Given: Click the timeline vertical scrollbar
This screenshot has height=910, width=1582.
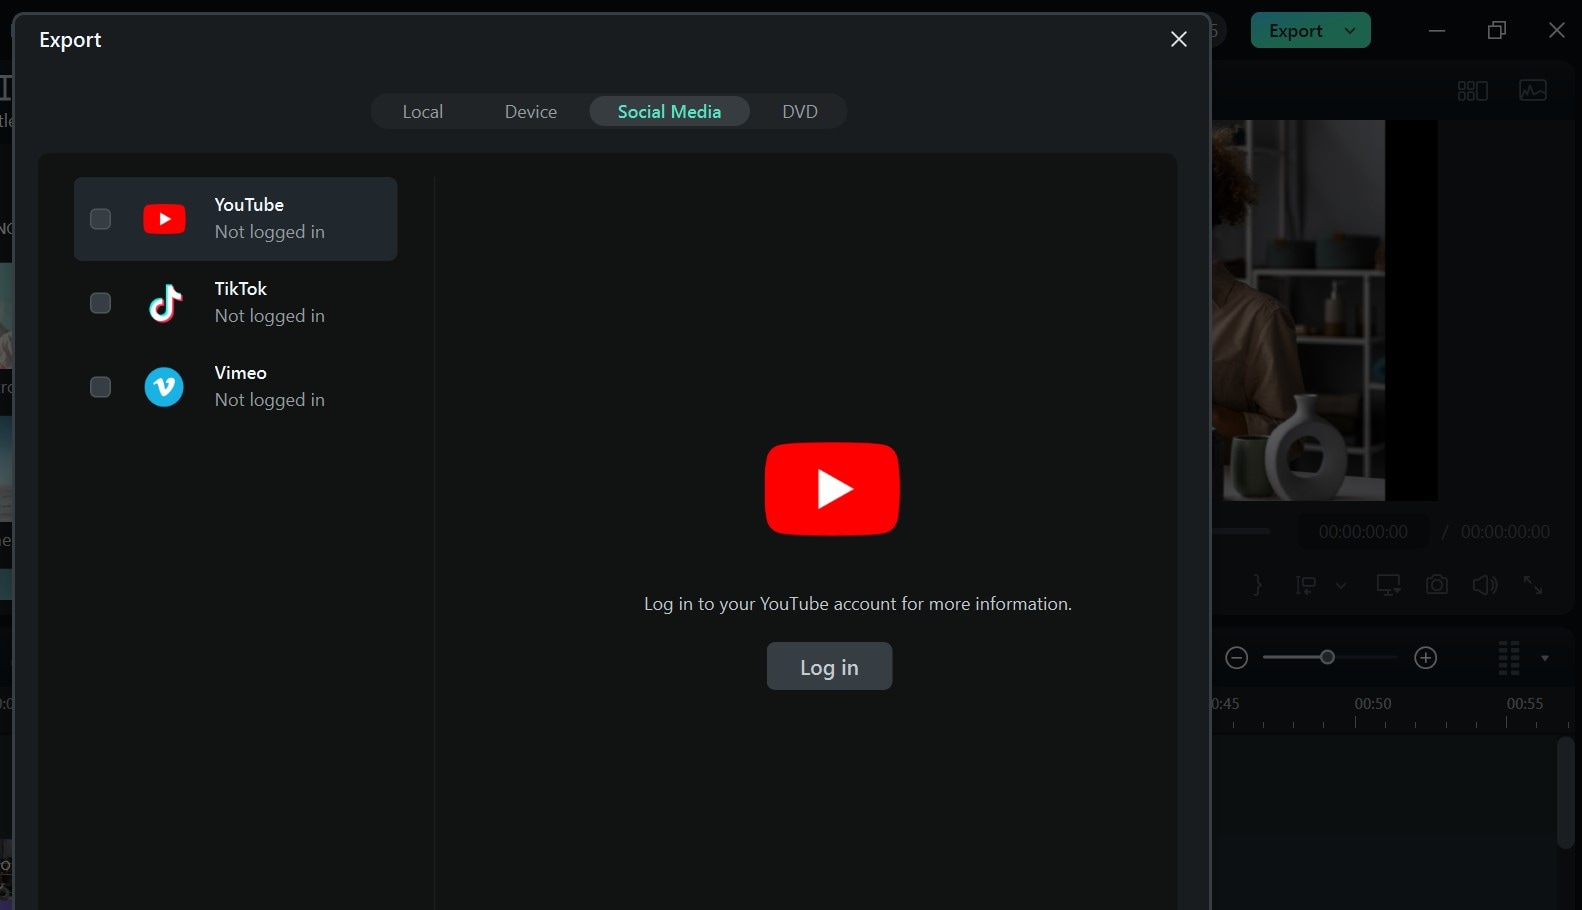Looking at the screenshot, I should coord(1565,792).
